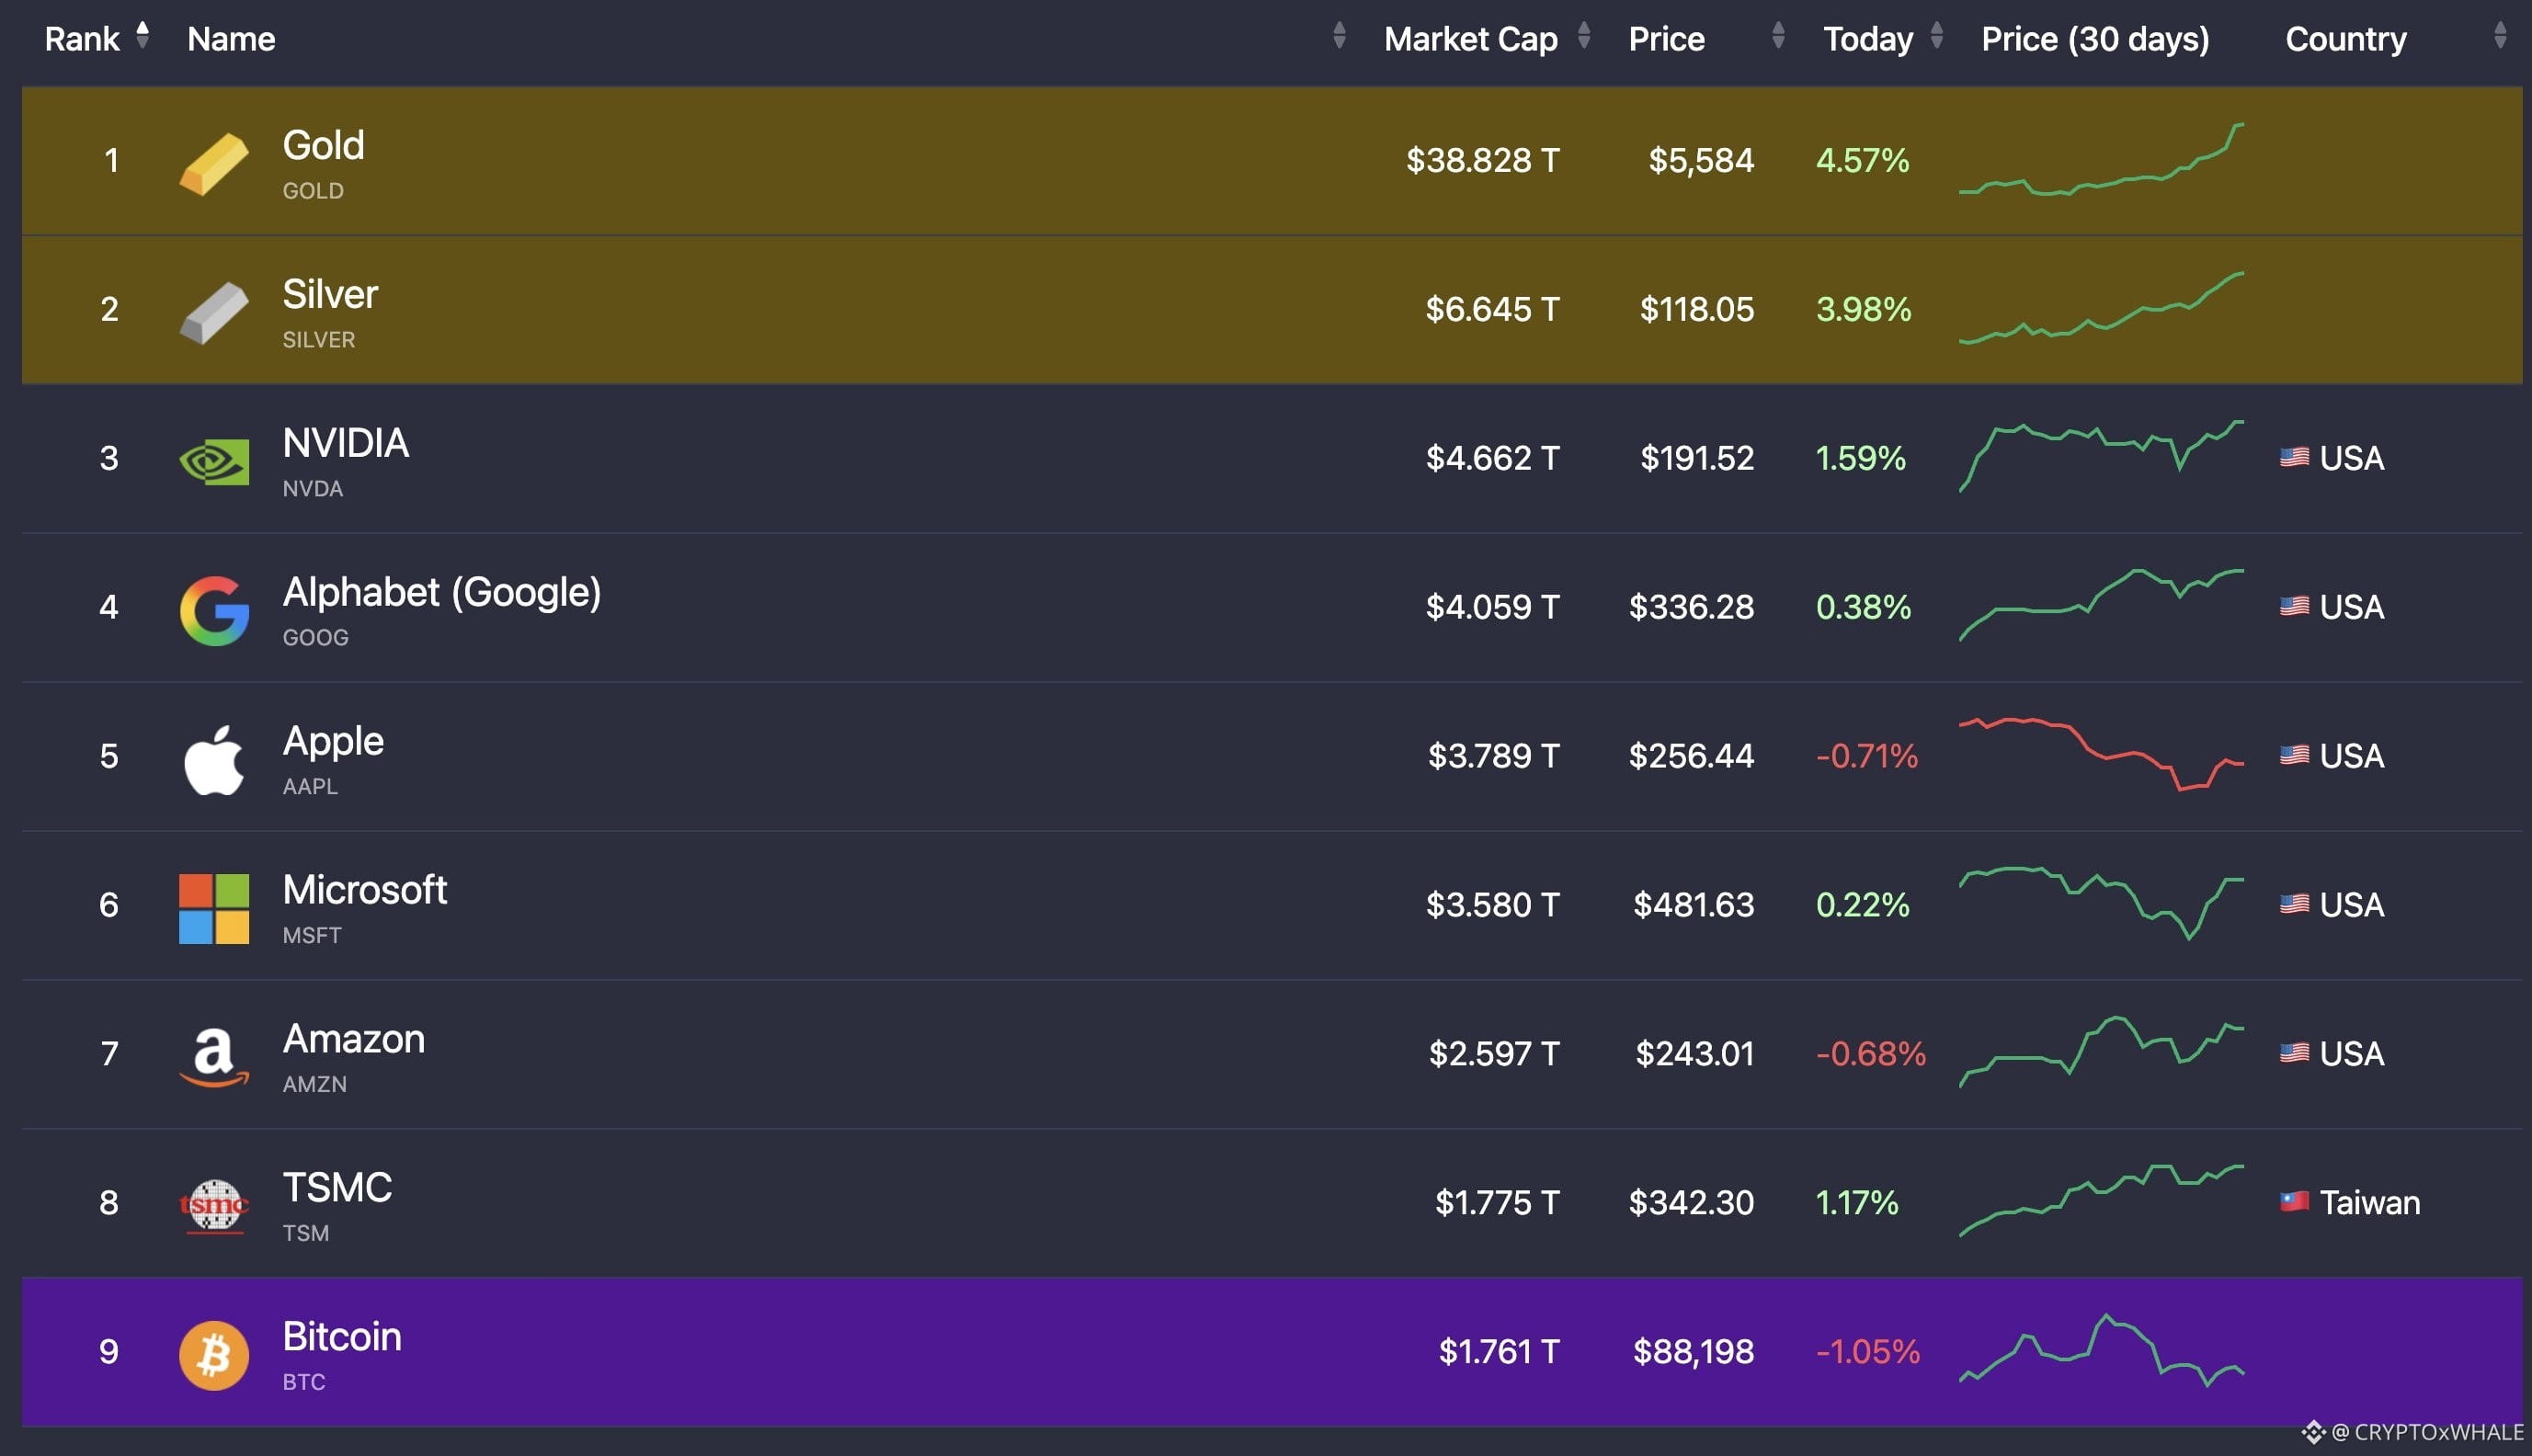Click the Amazon logo icon
The image size is (2532, 1456).
click(213, 1057)
